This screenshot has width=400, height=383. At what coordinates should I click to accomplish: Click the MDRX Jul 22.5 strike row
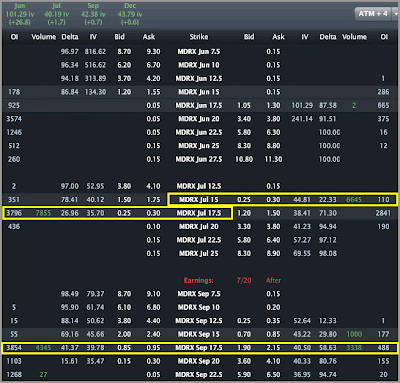coord(200,240)
